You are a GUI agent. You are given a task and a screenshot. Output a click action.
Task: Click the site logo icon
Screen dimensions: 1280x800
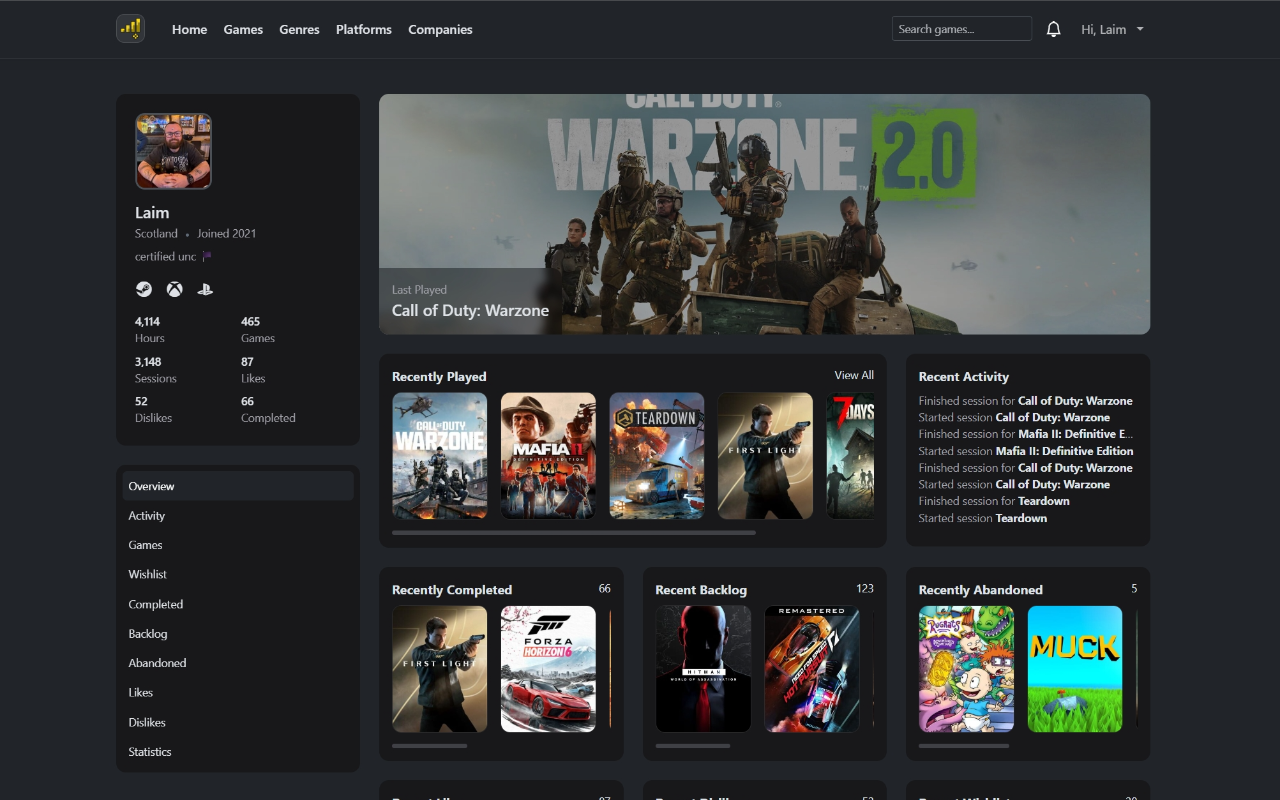130,29
